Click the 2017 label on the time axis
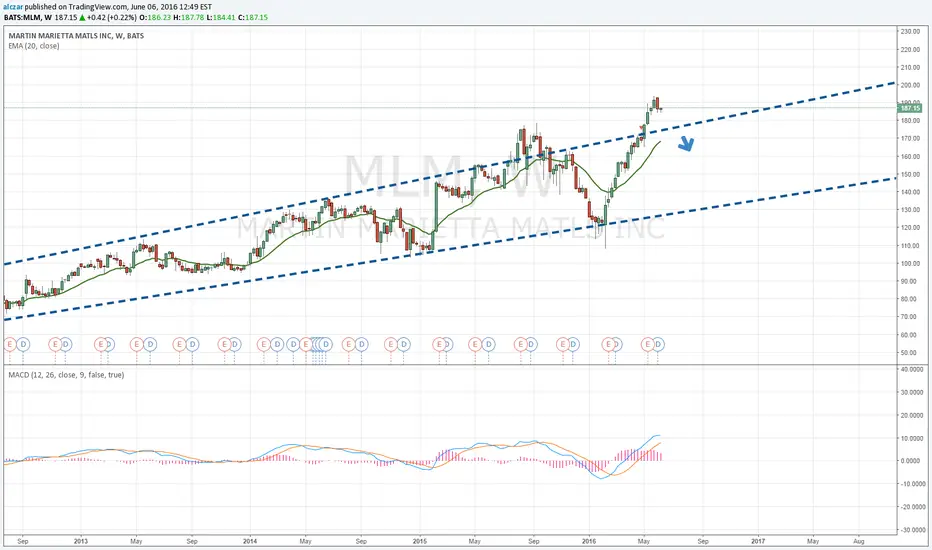The image size is (932, 550). point(758,541)
